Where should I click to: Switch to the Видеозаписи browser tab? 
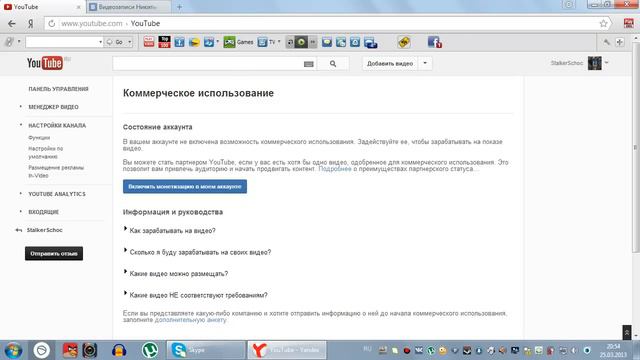tap(129, 7)
